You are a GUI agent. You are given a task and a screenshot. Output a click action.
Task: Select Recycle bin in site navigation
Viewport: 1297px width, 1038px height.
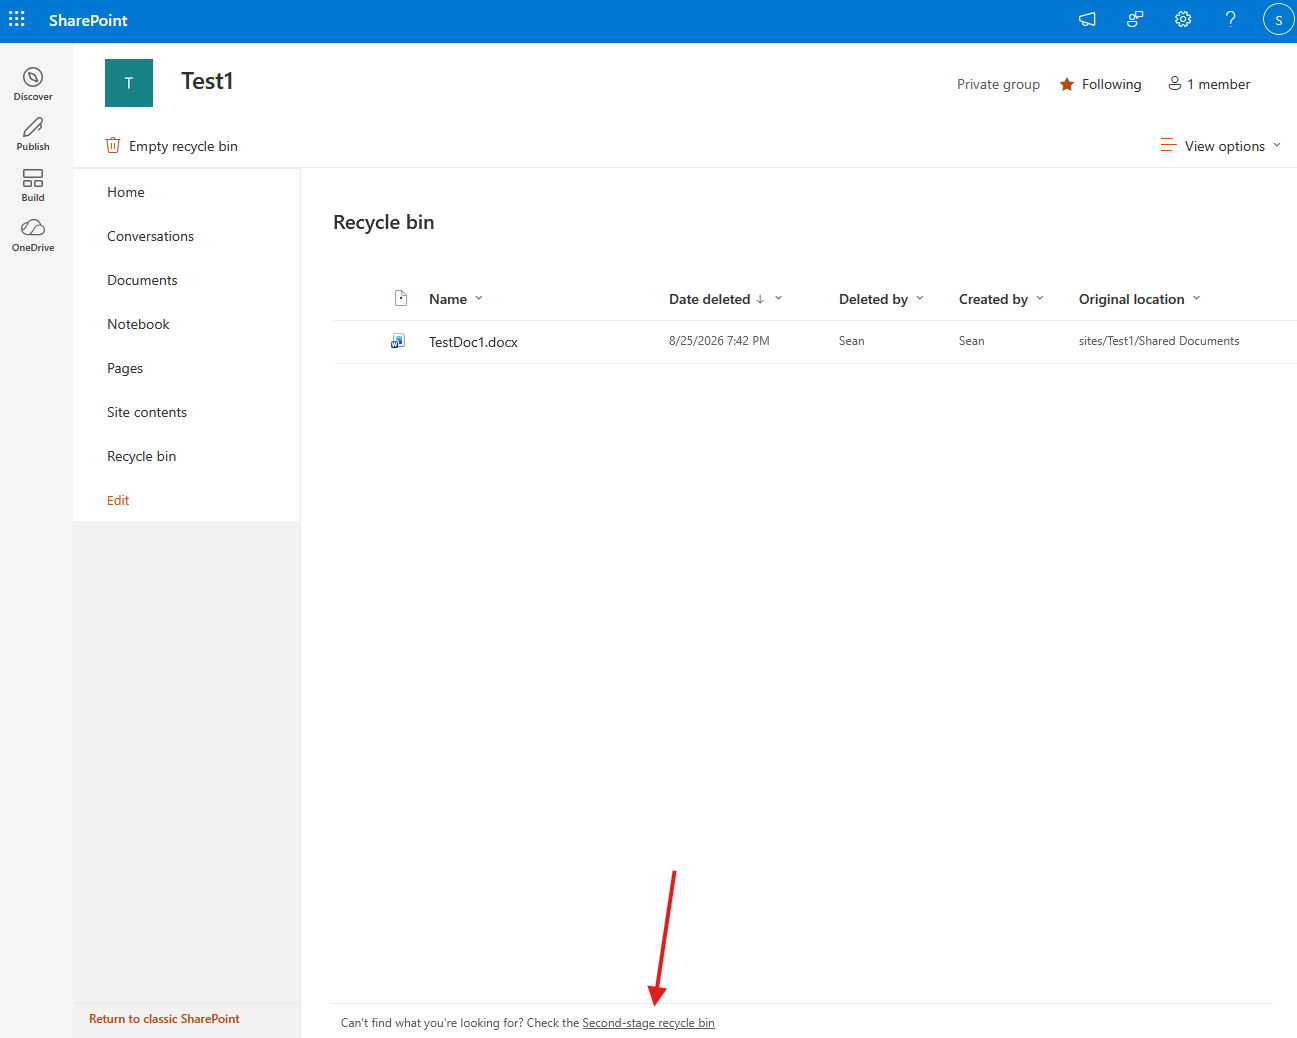pos(142,456)
